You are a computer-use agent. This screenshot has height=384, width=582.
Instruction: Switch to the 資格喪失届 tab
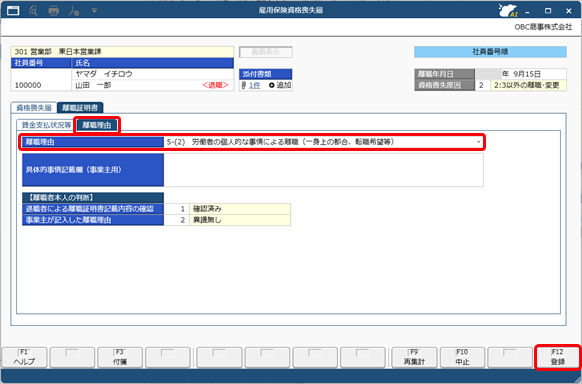34,108
